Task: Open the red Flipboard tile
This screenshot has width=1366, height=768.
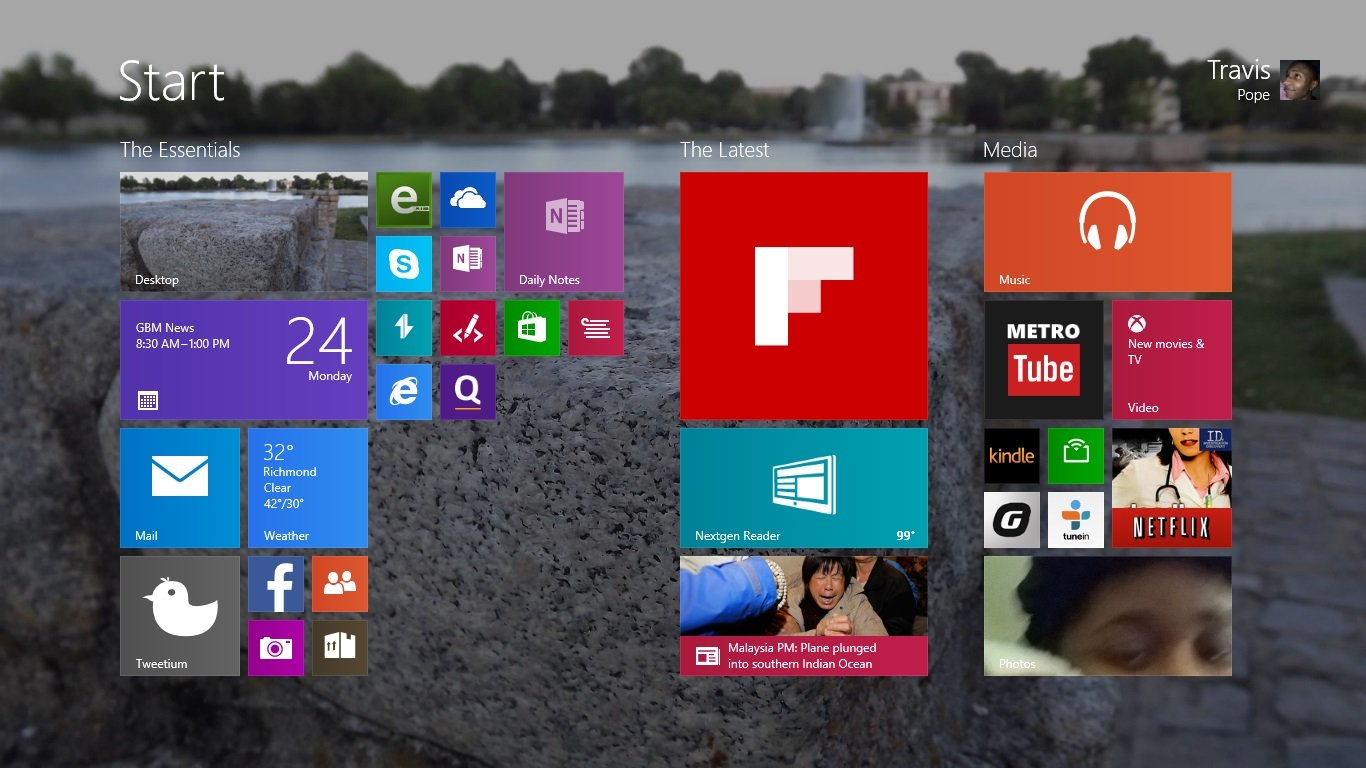Action: pyautogui.click(x=804, y=296)
